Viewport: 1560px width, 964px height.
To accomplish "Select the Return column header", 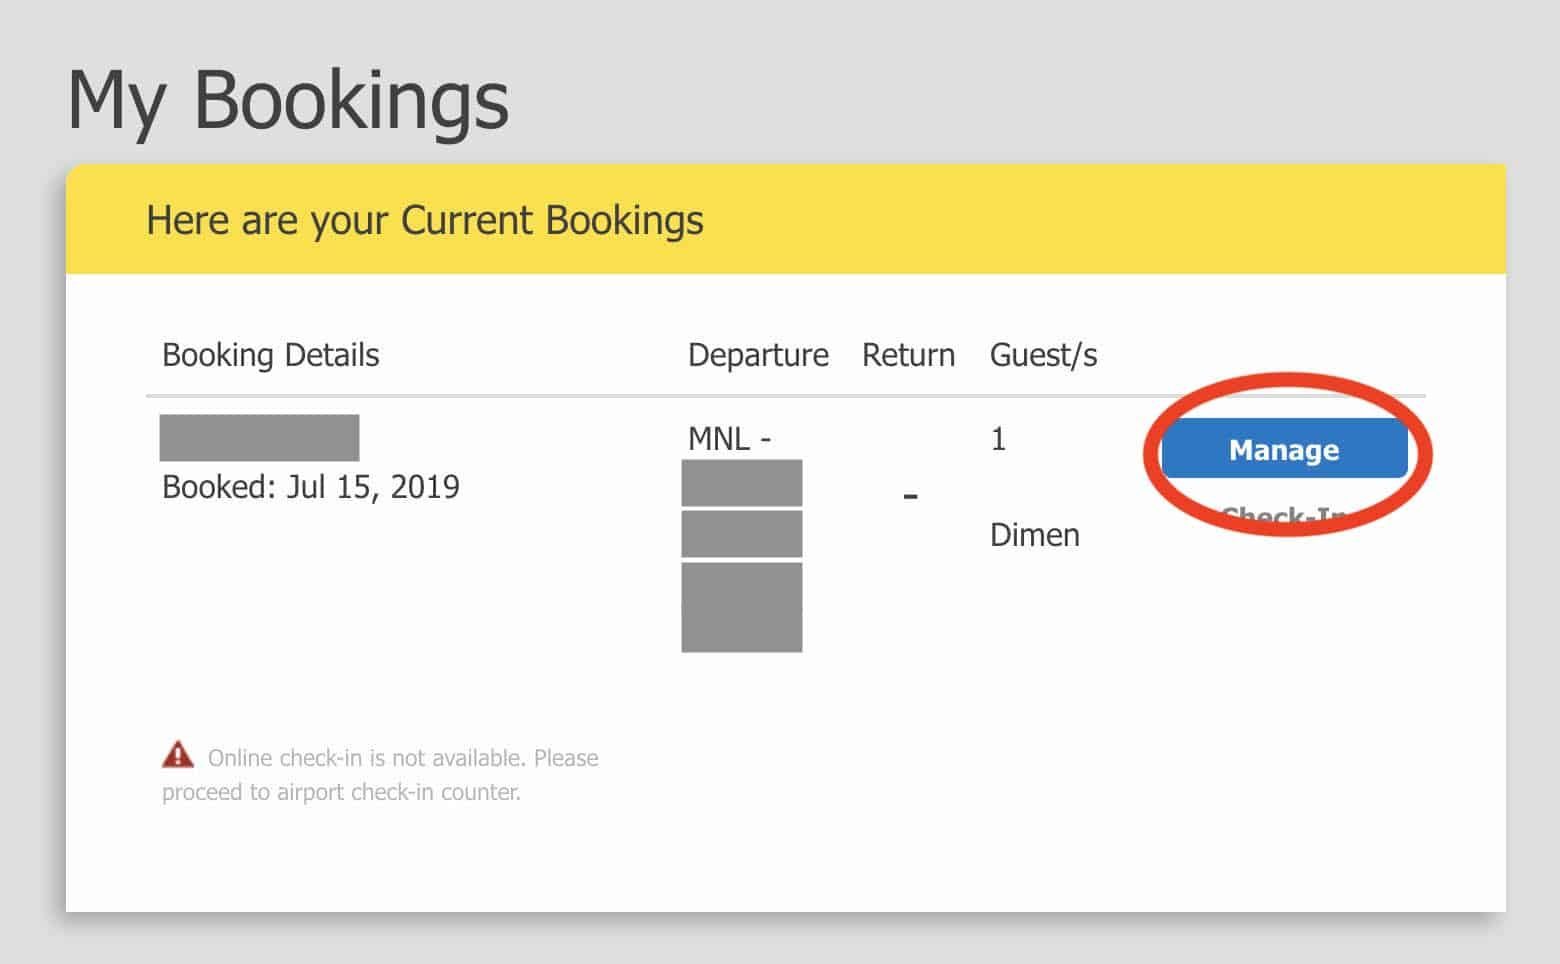I will click(x=907, y=355).
